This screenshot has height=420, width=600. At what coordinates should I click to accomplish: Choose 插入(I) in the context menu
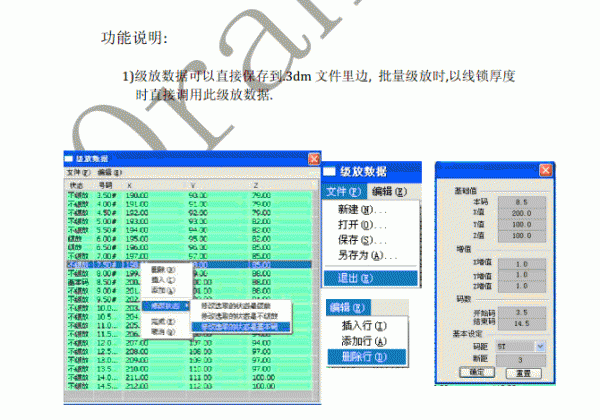[x=163, y=280]
